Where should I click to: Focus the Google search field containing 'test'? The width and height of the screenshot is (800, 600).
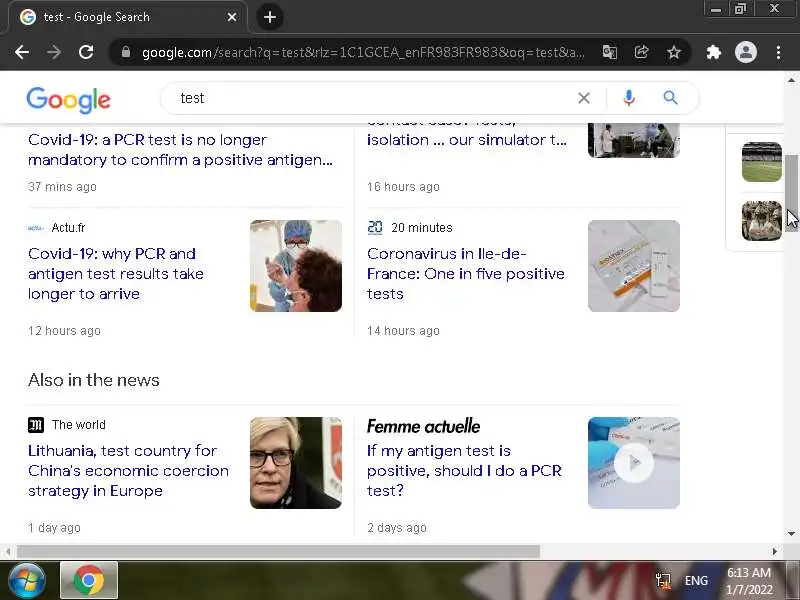click(x=372, y=98)
